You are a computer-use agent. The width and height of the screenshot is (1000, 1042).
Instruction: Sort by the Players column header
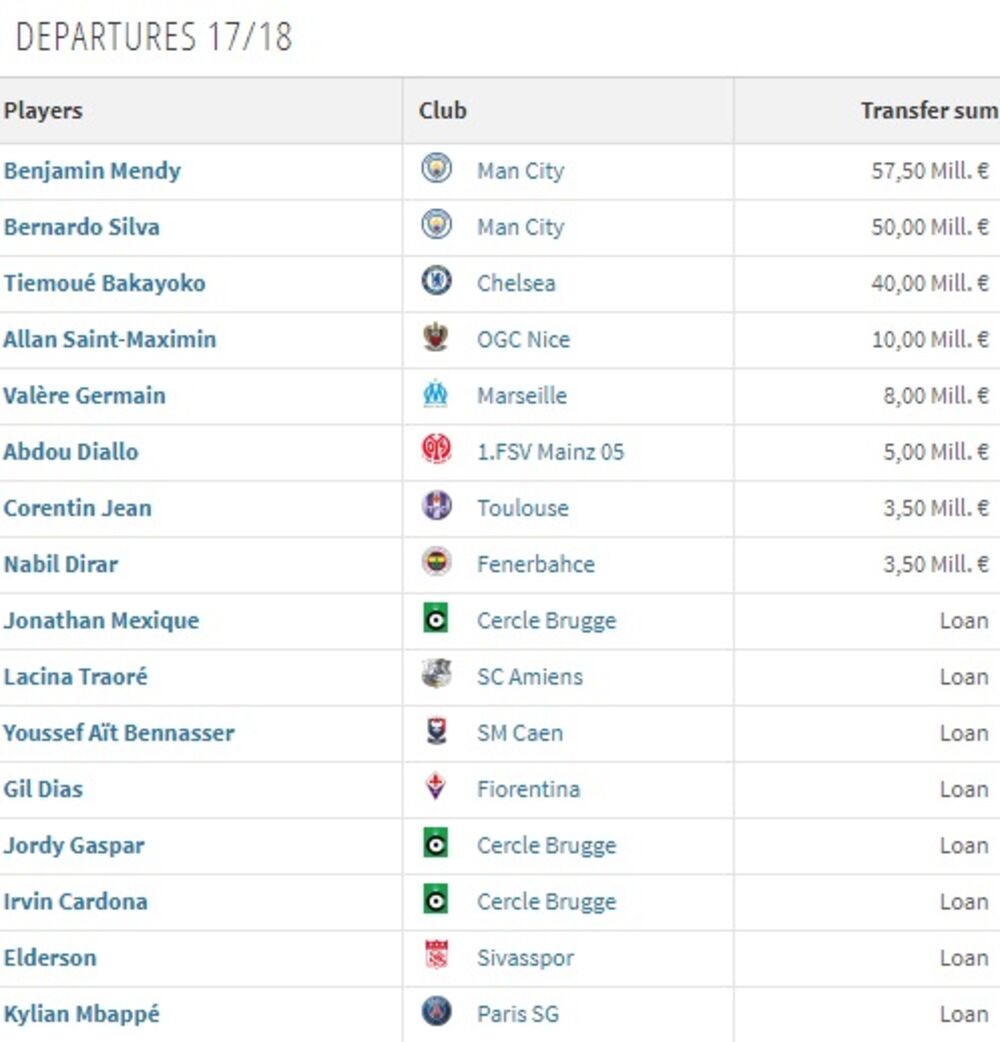click(43, 110)
